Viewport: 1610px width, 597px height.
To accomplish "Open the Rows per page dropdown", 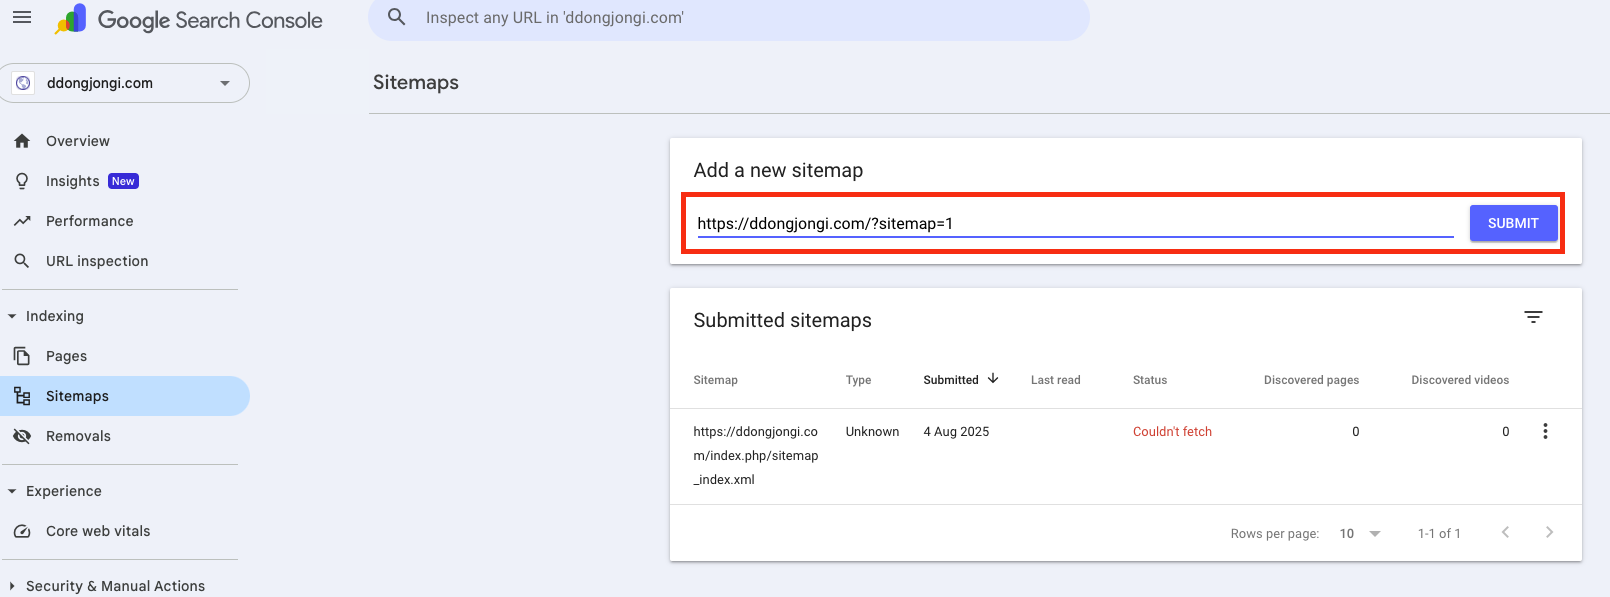I will (x=1360, y=533).
